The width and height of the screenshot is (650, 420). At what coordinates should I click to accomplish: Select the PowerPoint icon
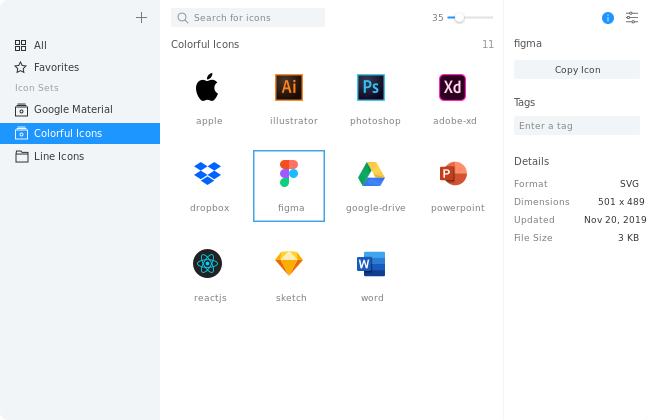453,175
